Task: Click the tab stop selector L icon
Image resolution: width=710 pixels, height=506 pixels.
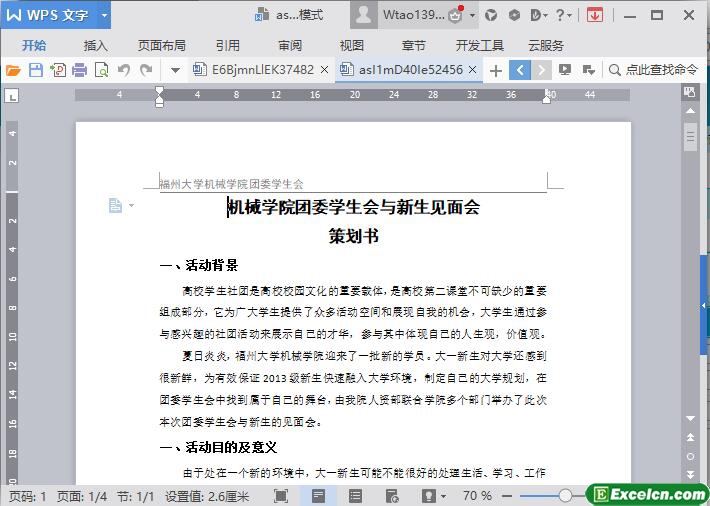Action: (12, 96)
